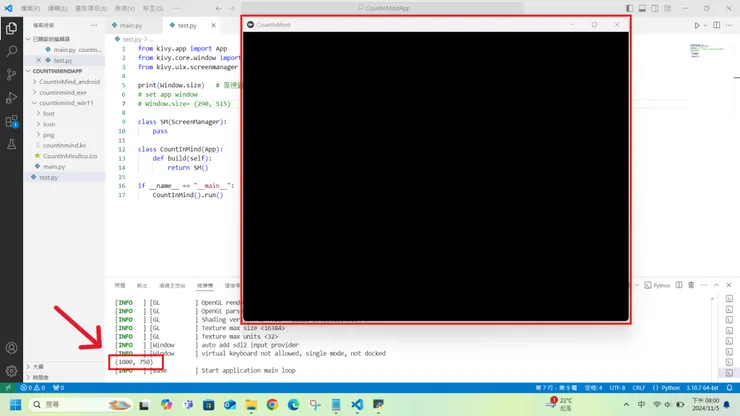The width and height of the screenshot is (740, 416).
Task: Expand the Outline section in sidebar
Action: click(x=38, y=366)
